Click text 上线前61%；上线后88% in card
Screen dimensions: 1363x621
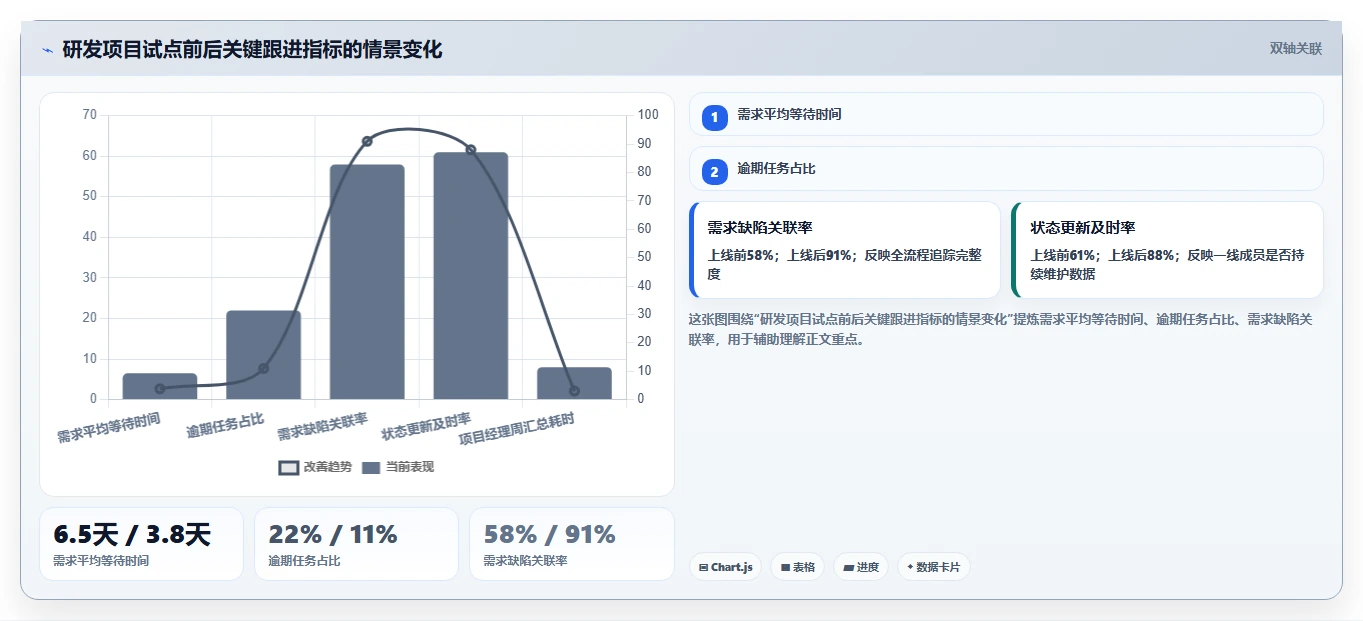tap(1102, 255)
